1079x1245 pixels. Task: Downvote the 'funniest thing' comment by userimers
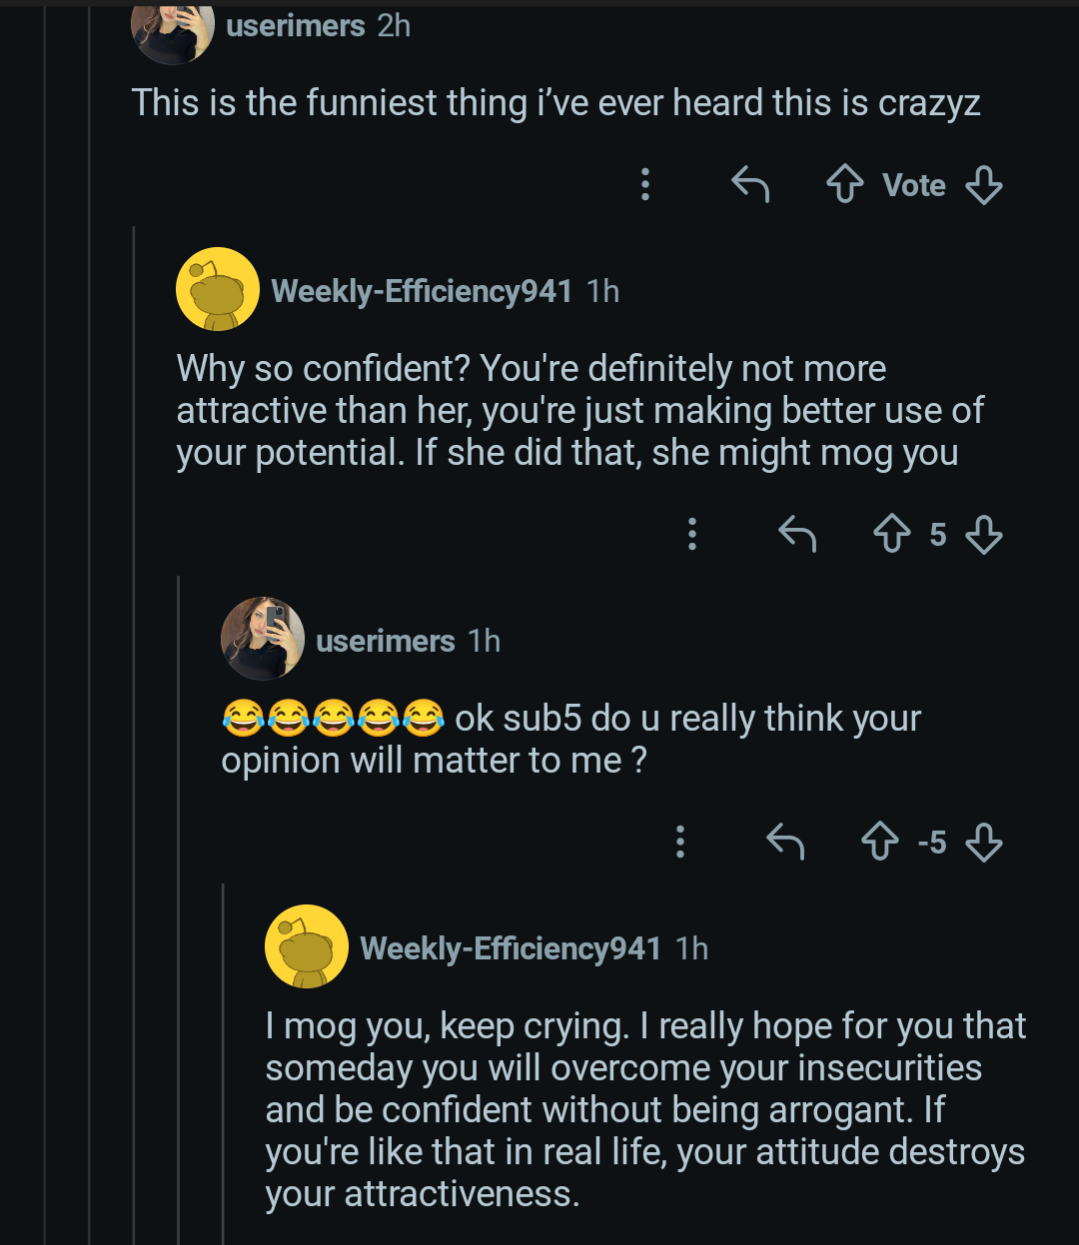(984, 185)
